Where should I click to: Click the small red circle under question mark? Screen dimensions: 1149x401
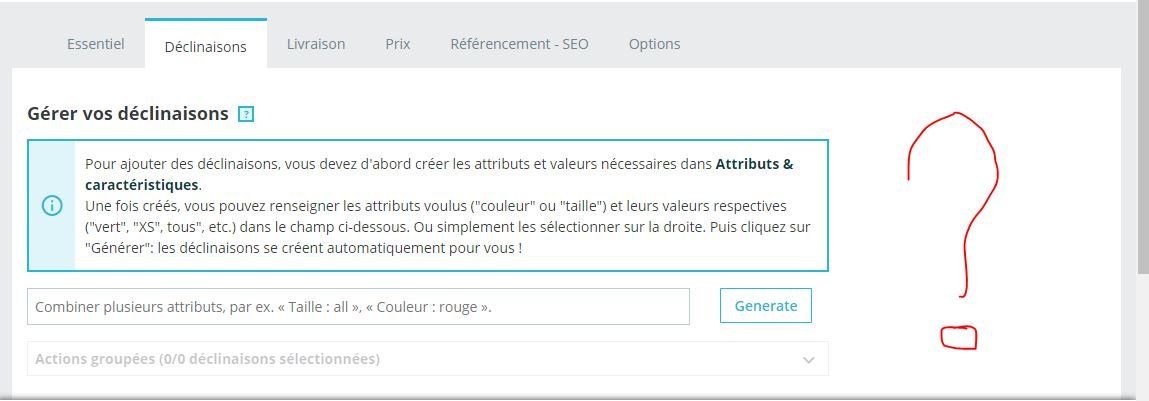[x=958, y=337]
